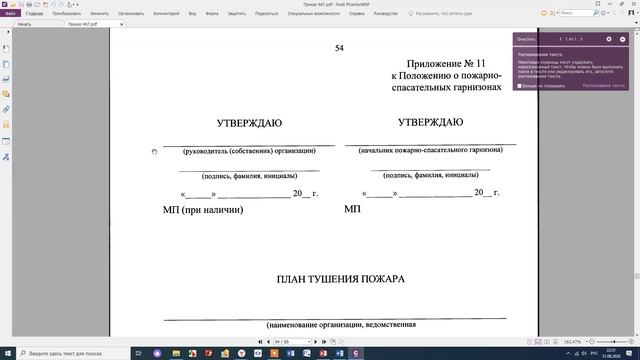The image size is (640, 360).
Task: Adjust the zoom slider handle
Action: point(614,342)
